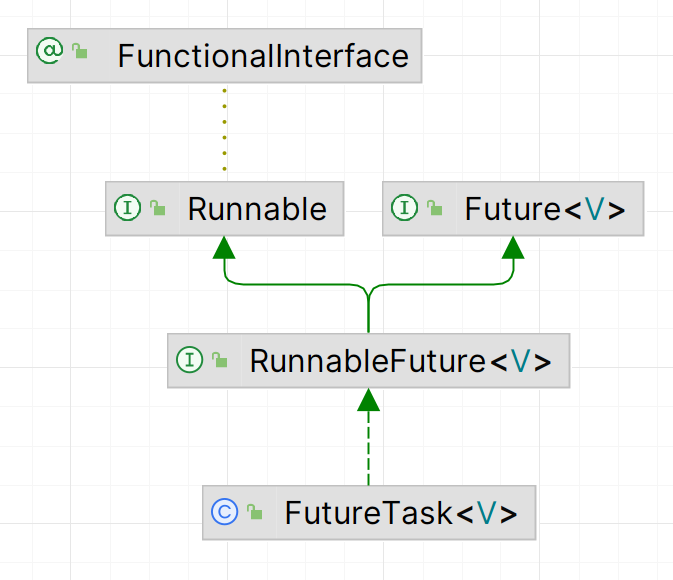This screenshot has width=673, height=580.
Task: Click the public lock icon beside RunnableFuture<V>
Action: 219,361
